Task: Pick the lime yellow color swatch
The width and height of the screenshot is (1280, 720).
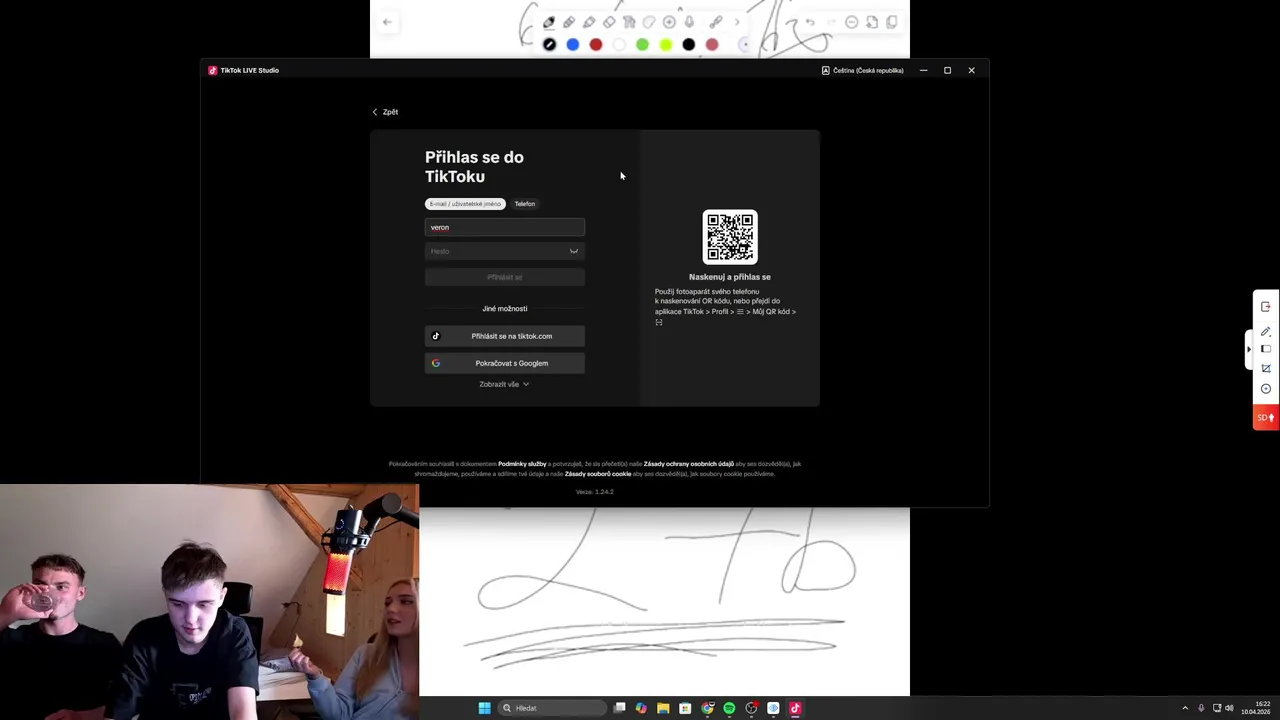Action: [x=666, y=45]
